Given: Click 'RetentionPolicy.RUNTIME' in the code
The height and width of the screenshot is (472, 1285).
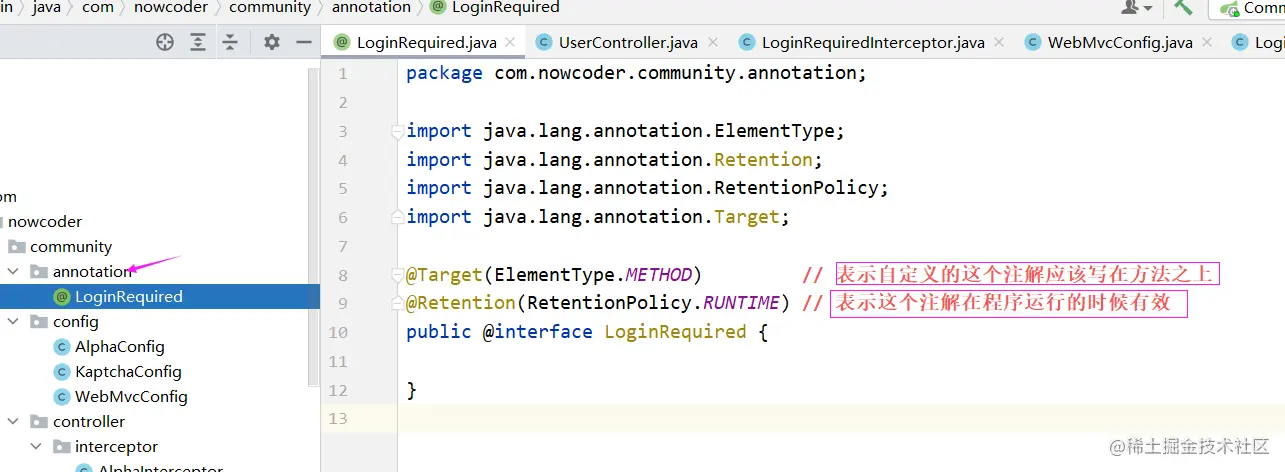Looking at the screenshot, I should point(653,303).
